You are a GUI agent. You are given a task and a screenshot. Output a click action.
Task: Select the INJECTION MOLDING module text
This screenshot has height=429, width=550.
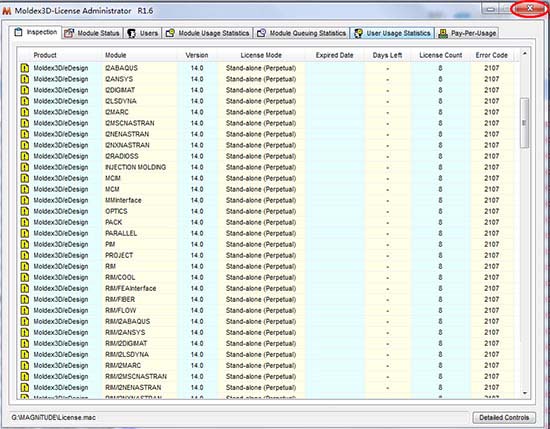point(135,167)
